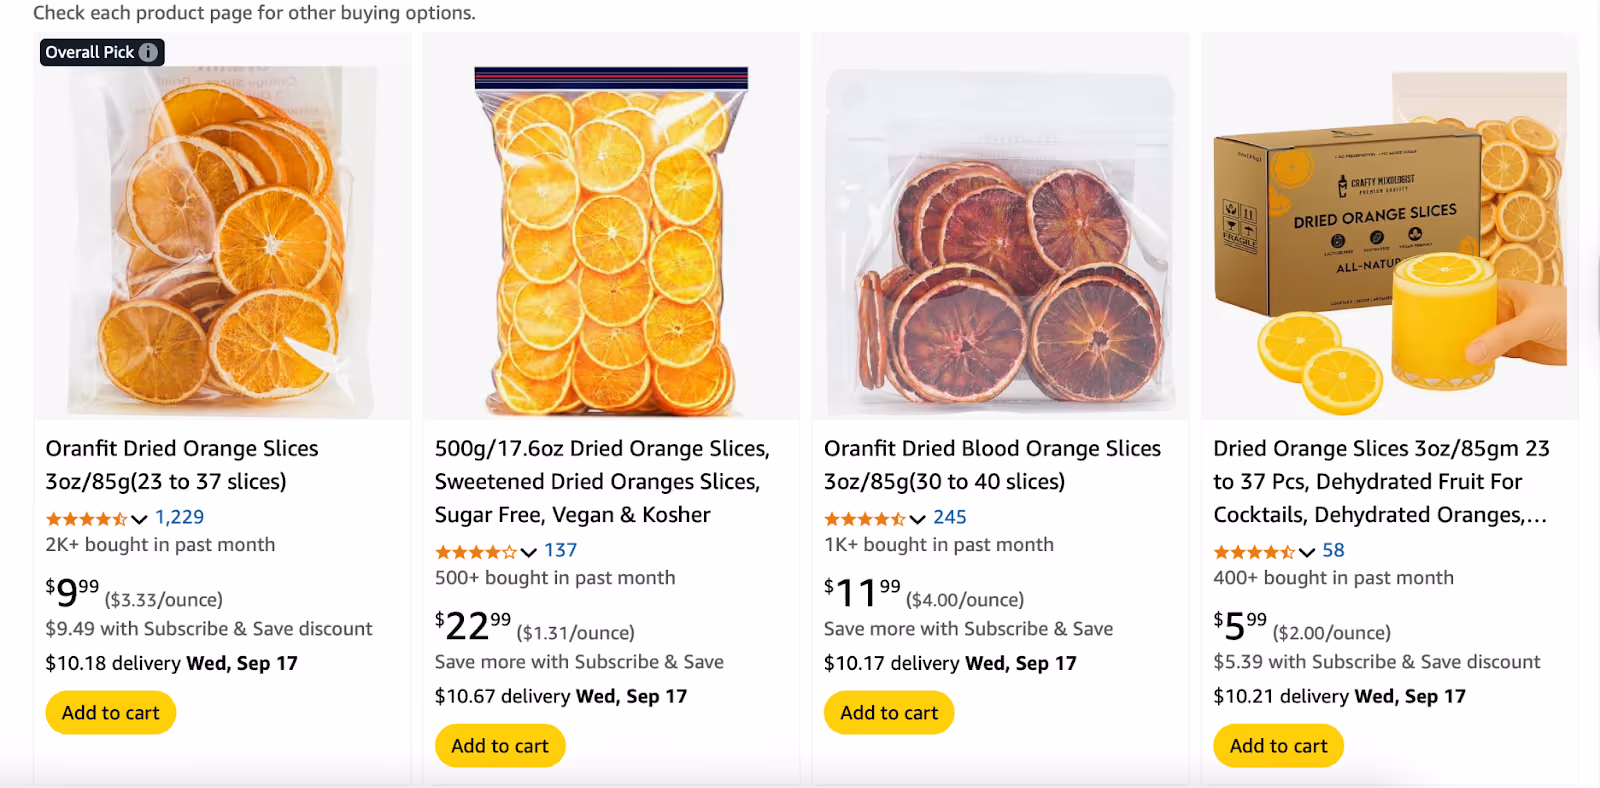Viewport: 1600px width, 788px height.
Task: Click the Crafty Mixologist box product image
Action: coord(1389,240)
